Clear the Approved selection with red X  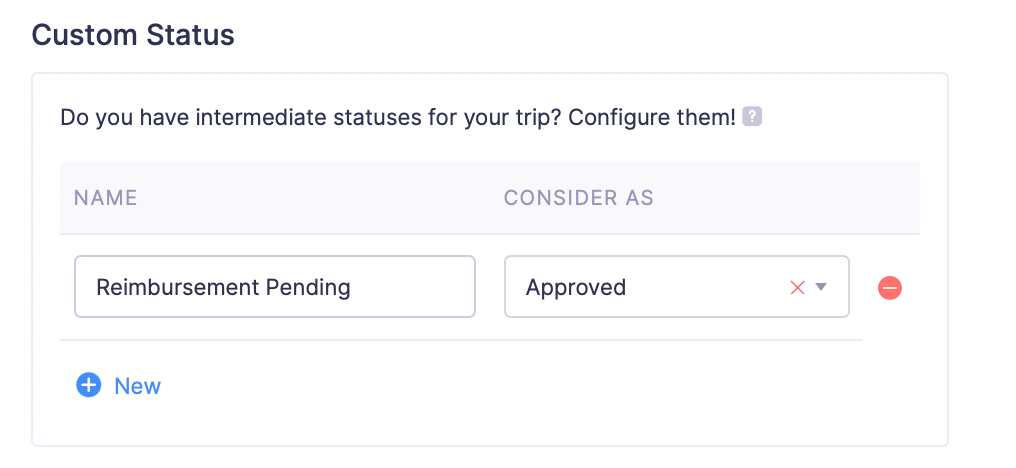[797, 288]
